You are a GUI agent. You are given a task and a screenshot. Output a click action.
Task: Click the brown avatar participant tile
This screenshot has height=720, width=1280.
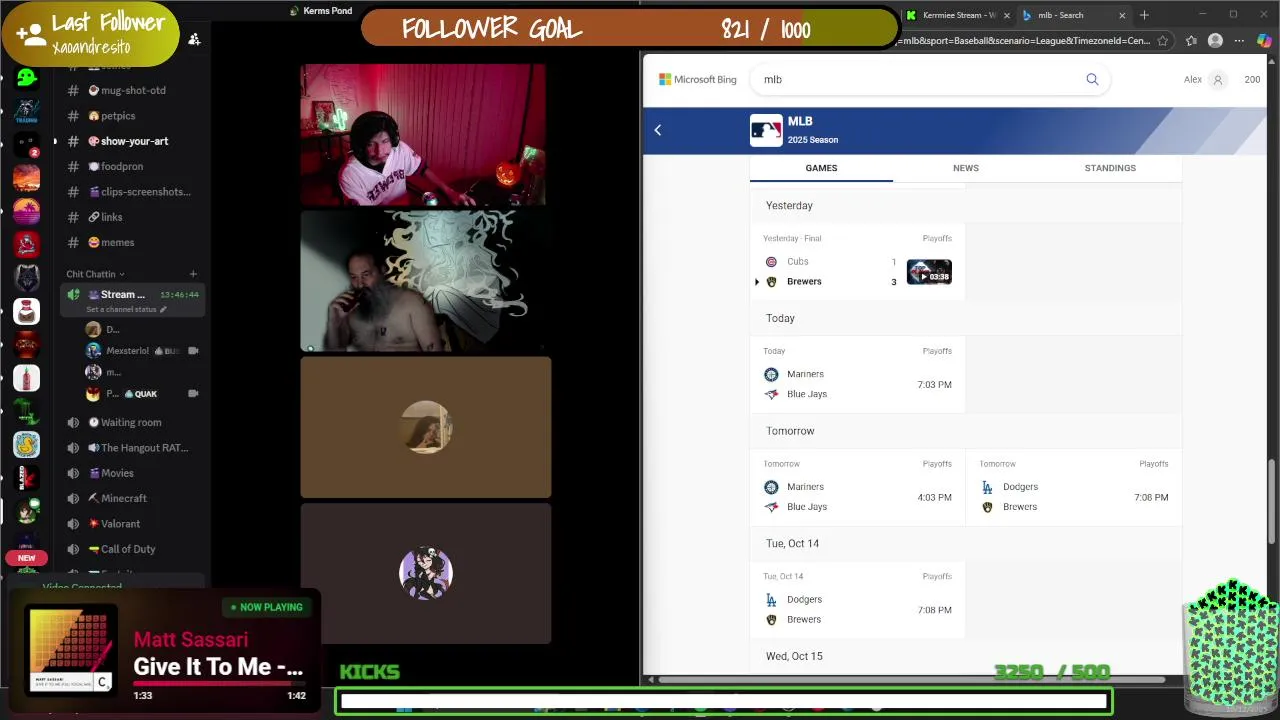pos(426,427)
